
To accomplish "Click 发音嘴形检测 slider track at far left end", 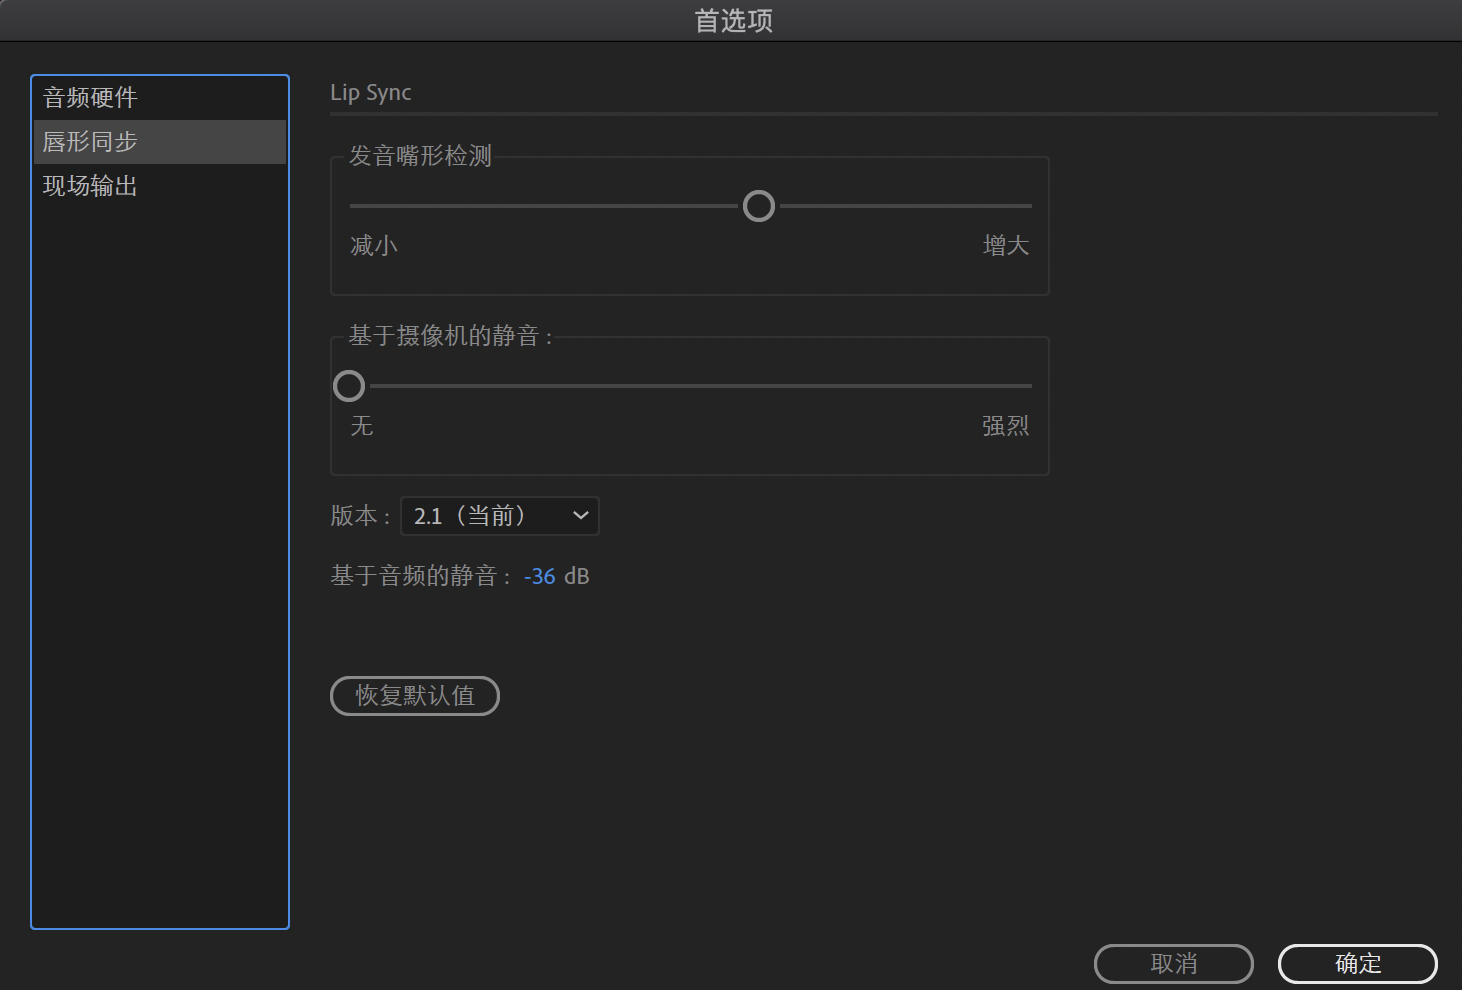I will pyautogui.click(x=354, y=206).
